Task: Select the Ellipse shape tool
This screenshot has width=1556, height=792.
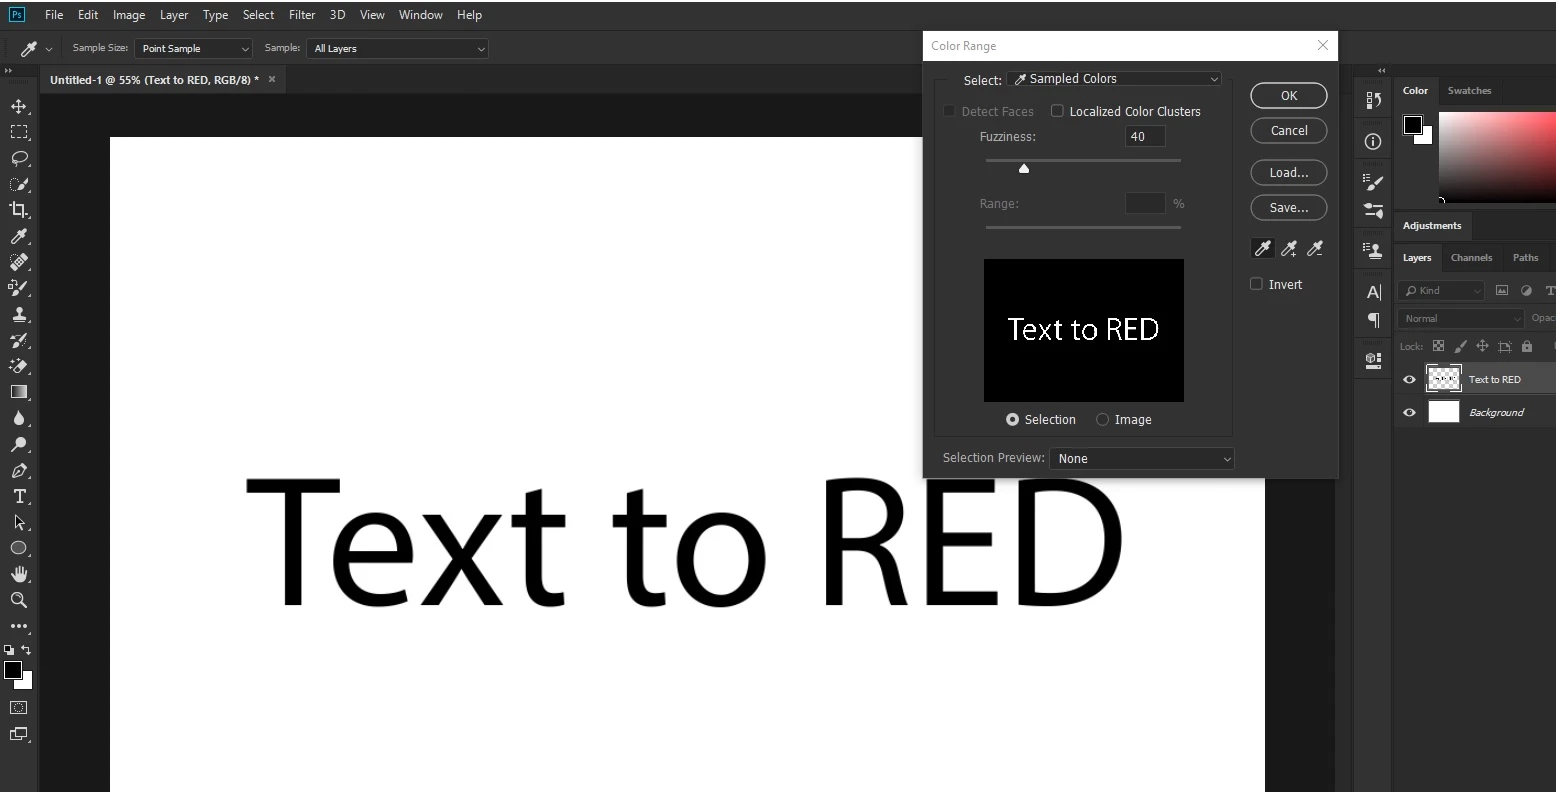Action: (x=19, y=548)
